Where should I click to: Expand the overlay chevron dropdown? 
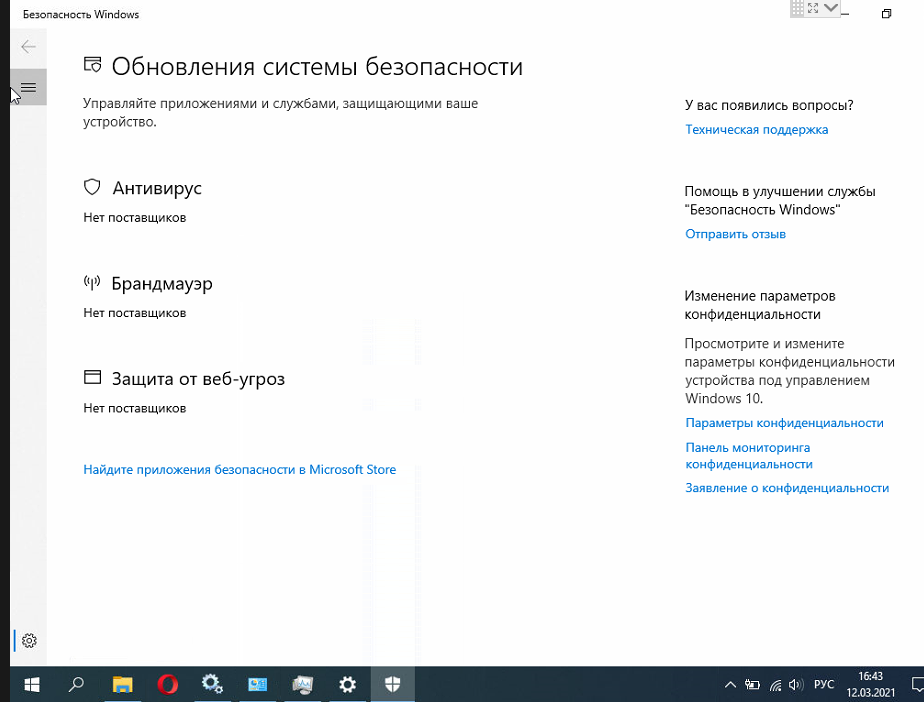pyautogui.click(x=831, y=8)
